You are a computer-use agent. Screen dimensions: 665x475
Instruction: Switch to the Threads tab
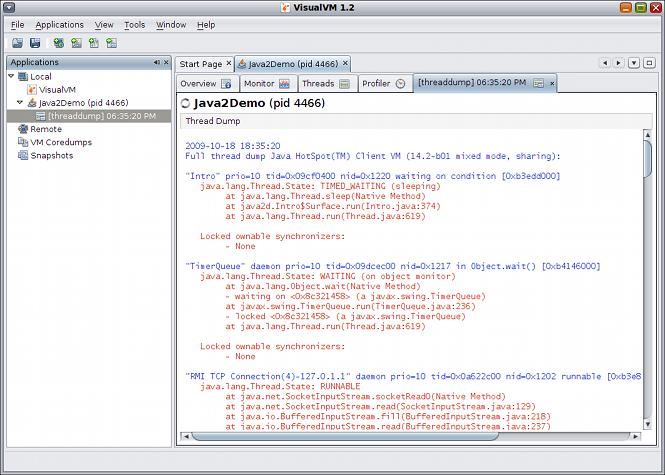[x=327, y=84]
